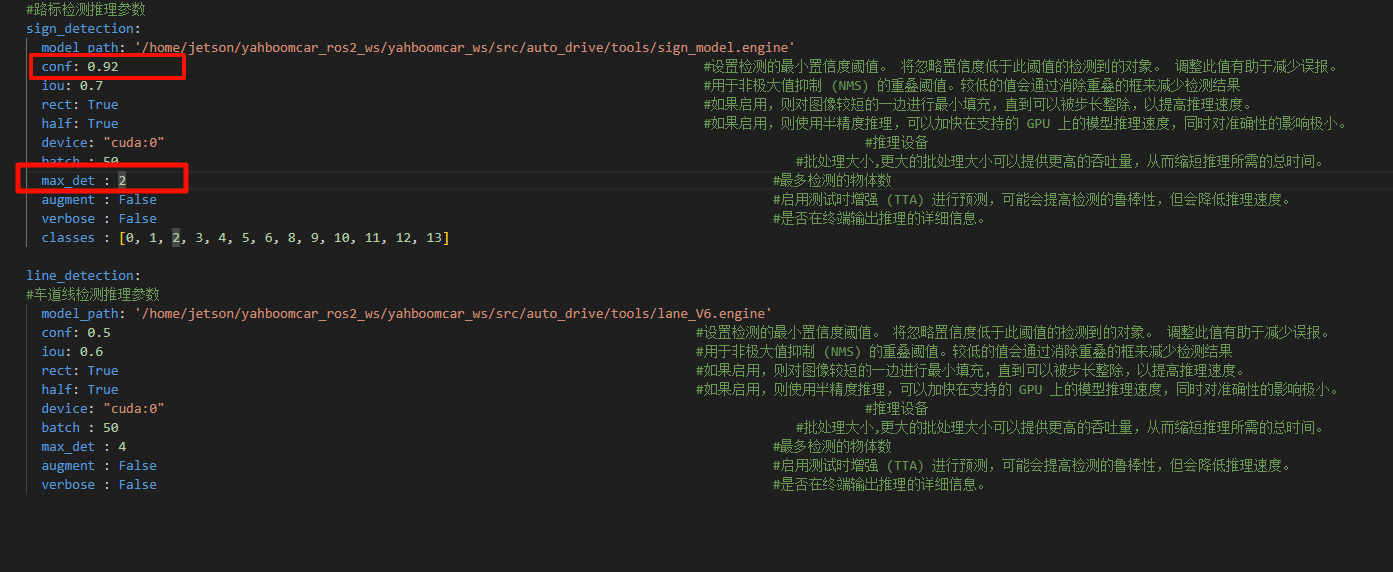Click the NMS comment beside iou: 0.7
Screen dimensions: 1393x572
(972, 85)
